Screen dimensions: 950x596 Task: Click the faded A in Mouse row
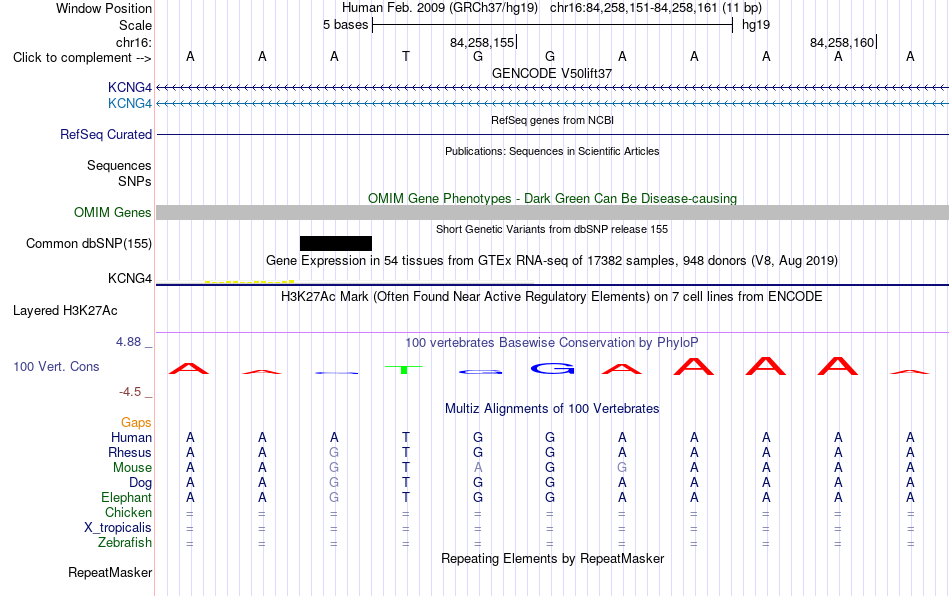click(478, 468)
